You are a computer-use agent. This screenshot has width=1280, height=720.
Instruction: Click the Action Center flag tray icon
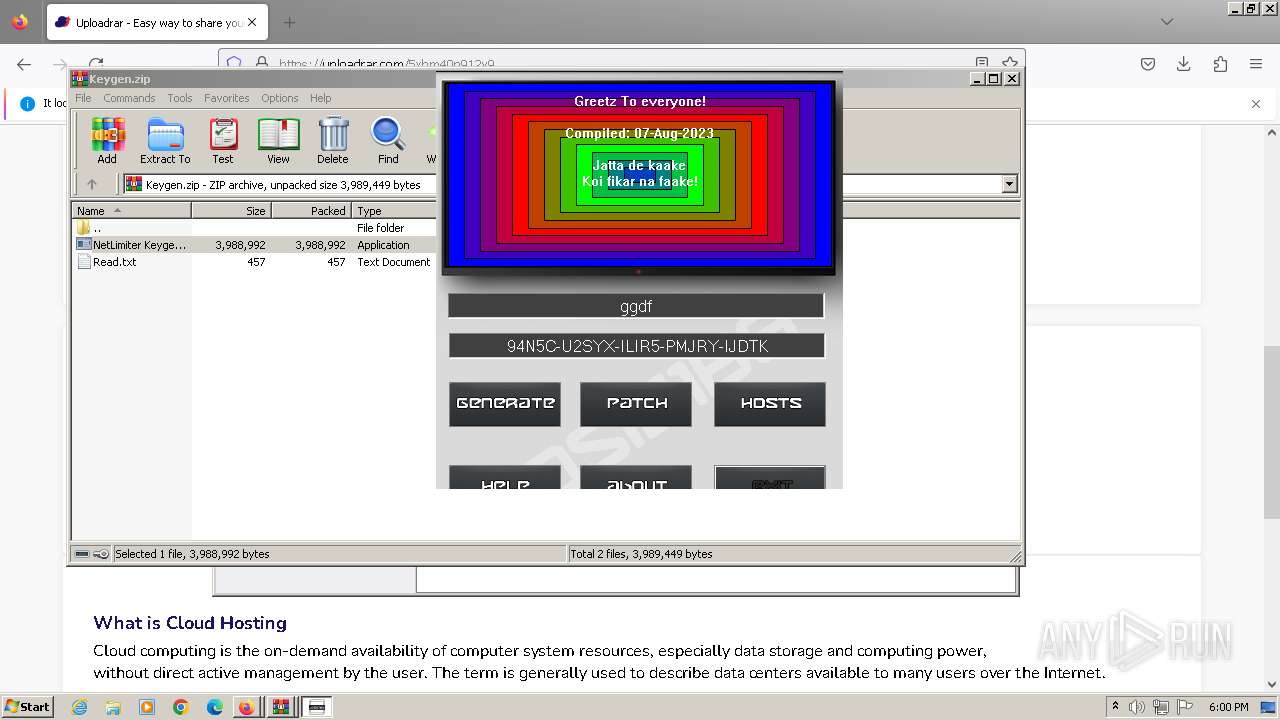(x=1184, y=707)
